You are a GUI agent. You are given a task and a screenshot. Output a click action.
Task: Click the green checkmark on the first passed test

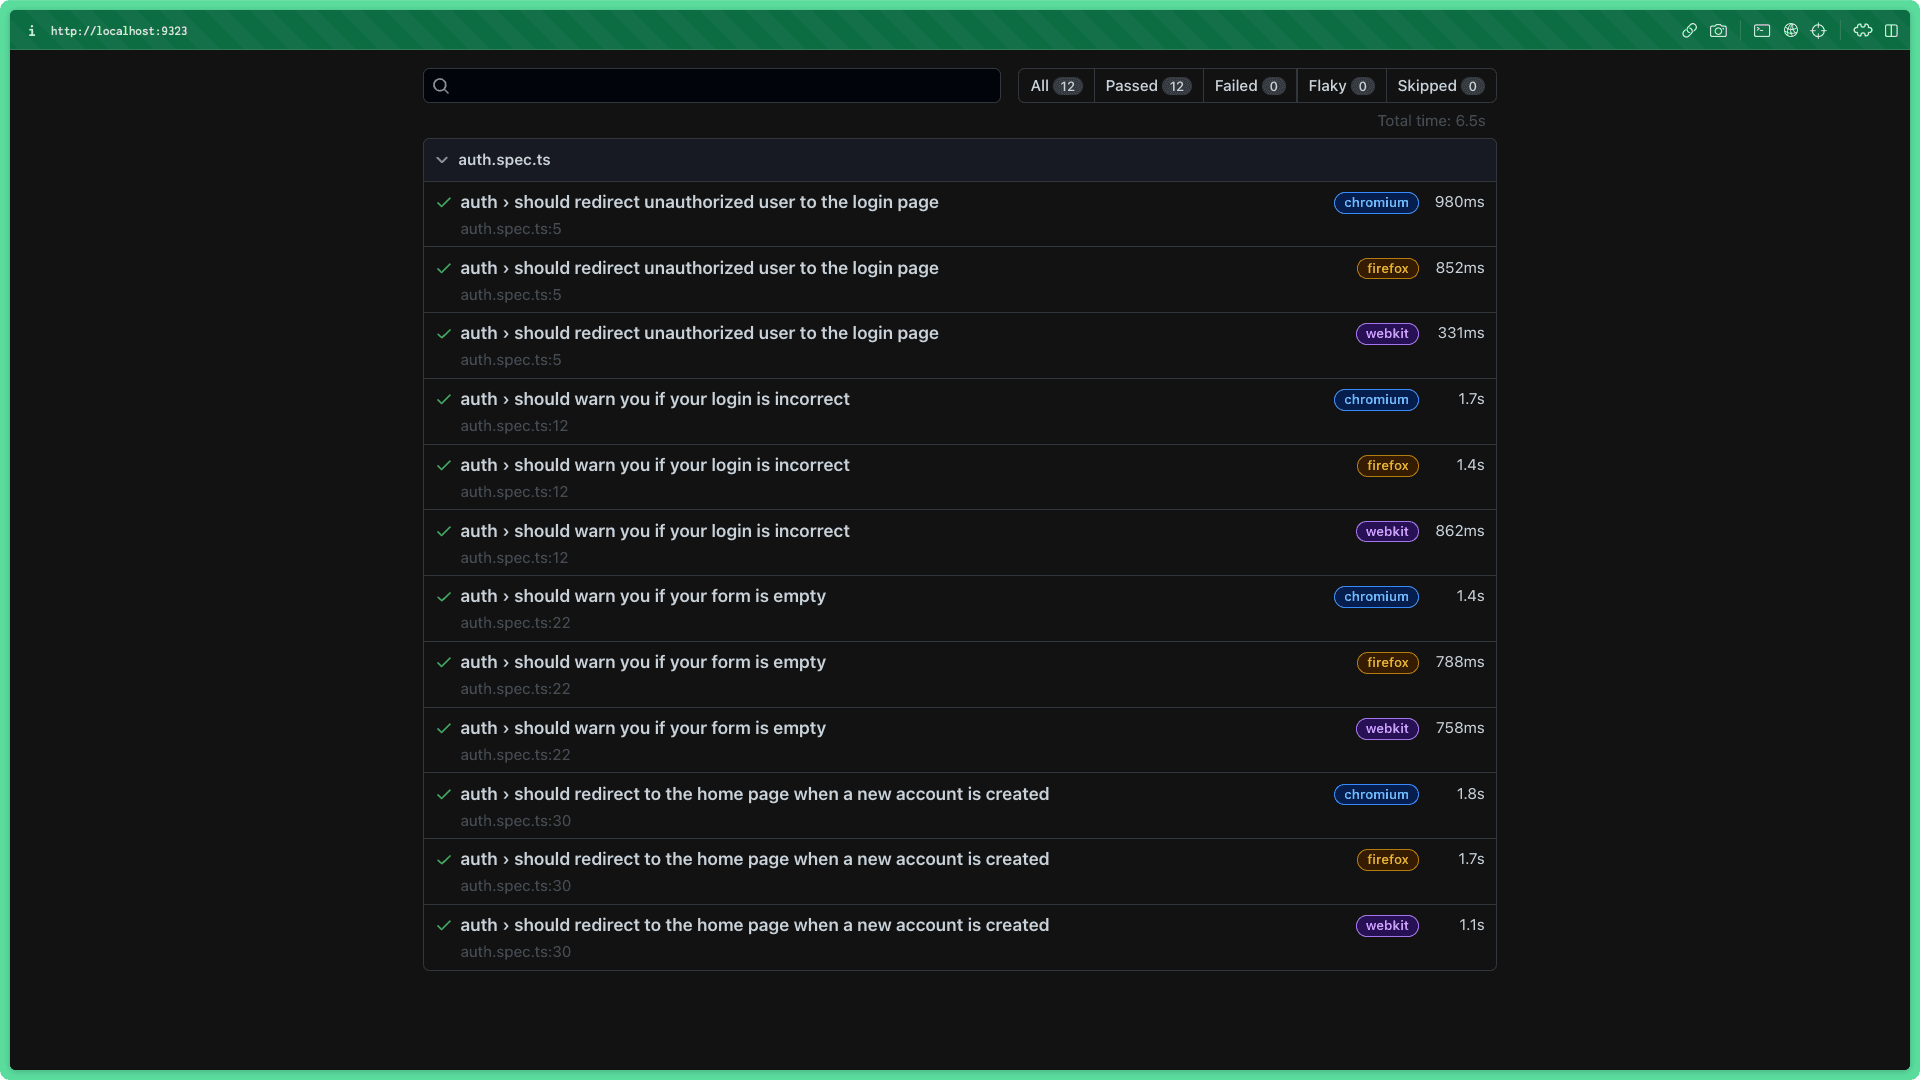pyautogui.click(x=444, y=202)
